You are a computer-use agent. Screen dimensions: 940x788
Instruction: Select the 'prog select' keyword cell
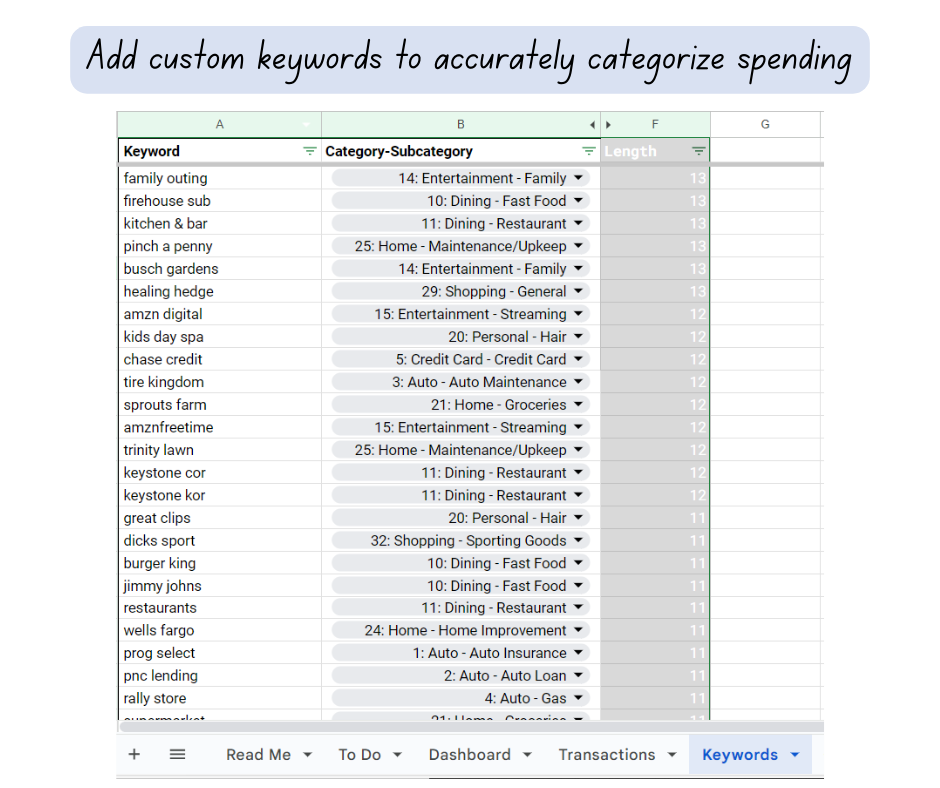tap(219, 653)
